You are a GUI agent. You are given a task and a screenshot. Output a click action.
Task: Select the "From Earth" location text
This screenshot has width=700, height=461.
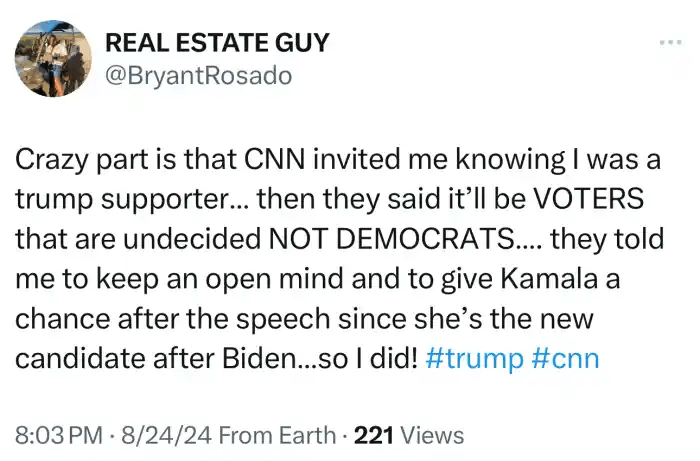pos(276,435)
